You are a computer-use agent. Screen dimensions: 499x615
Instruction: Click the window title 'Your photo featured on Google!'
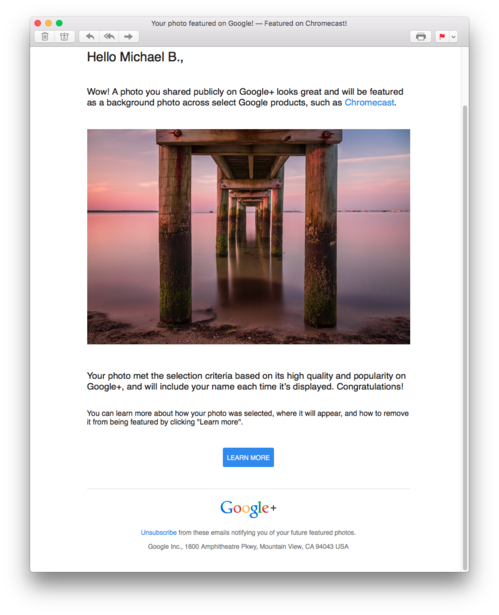[x=202, y=23]
